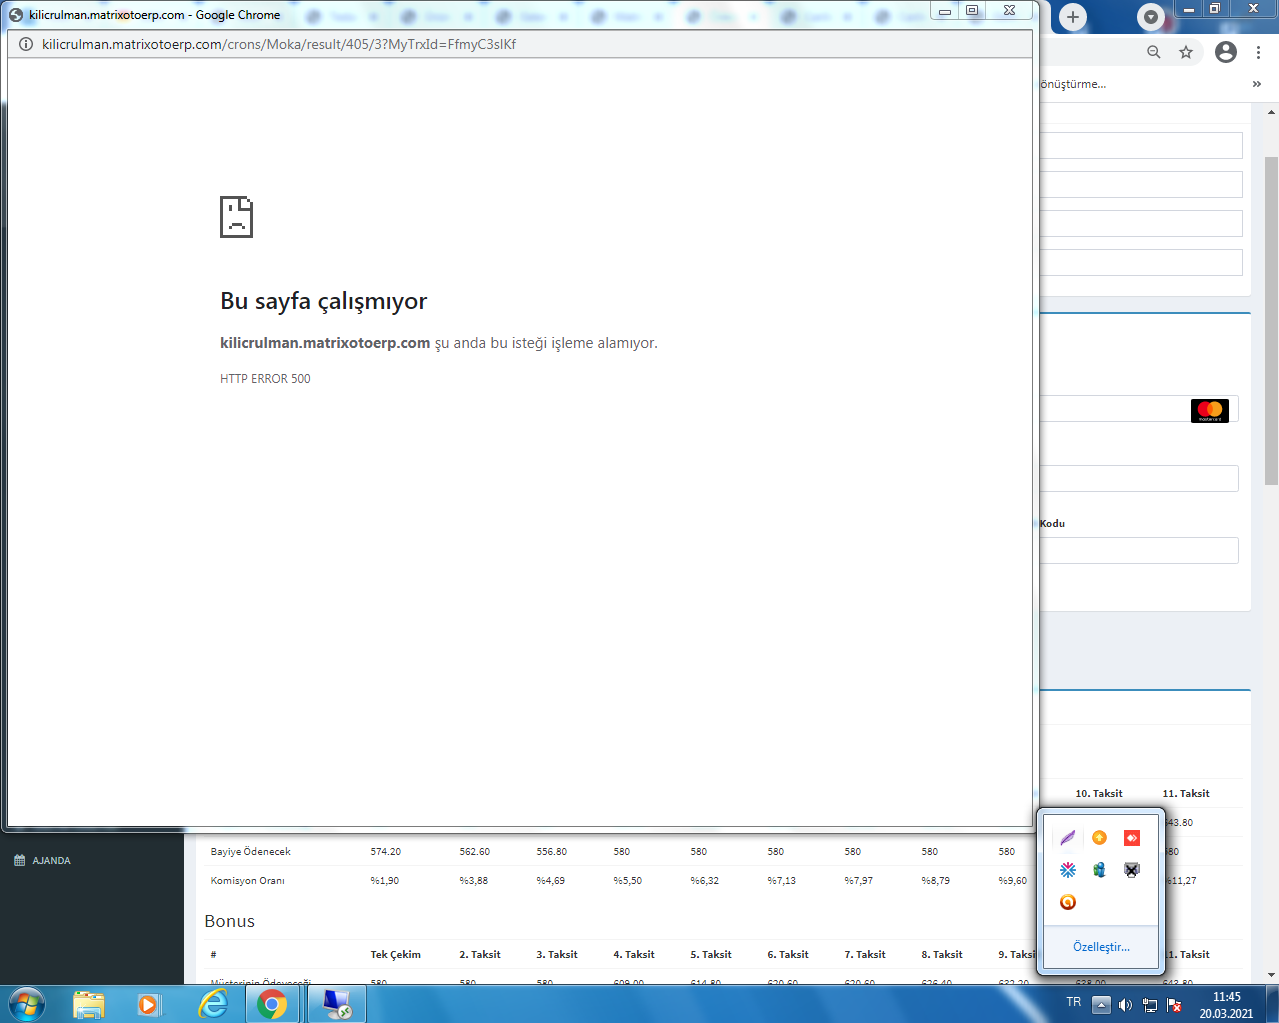
Task: Open AJANDA in the left sidebar
Action: 51,860
